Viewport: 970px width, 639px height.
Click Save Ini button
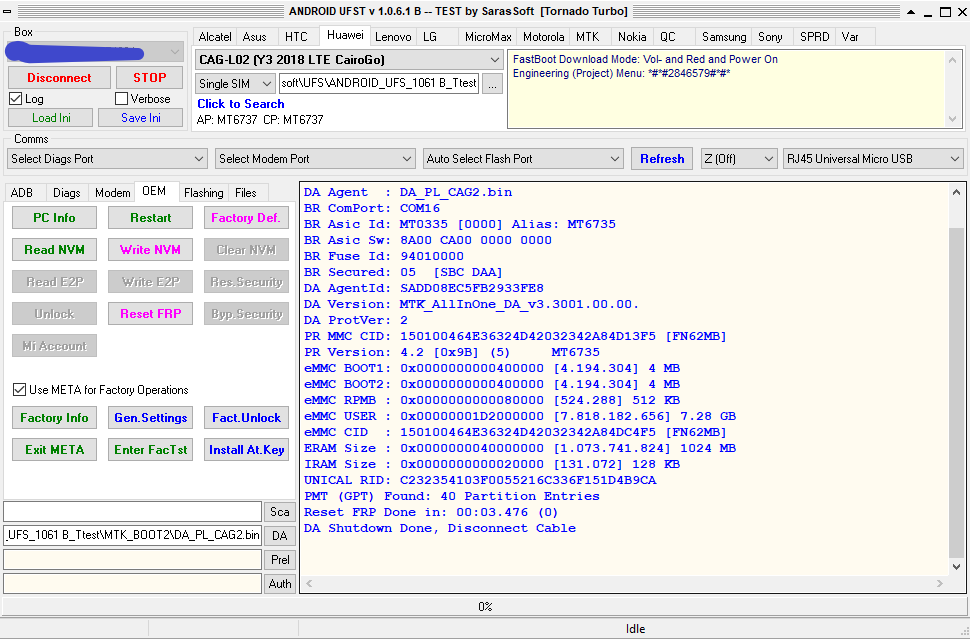tap(140, 118)
